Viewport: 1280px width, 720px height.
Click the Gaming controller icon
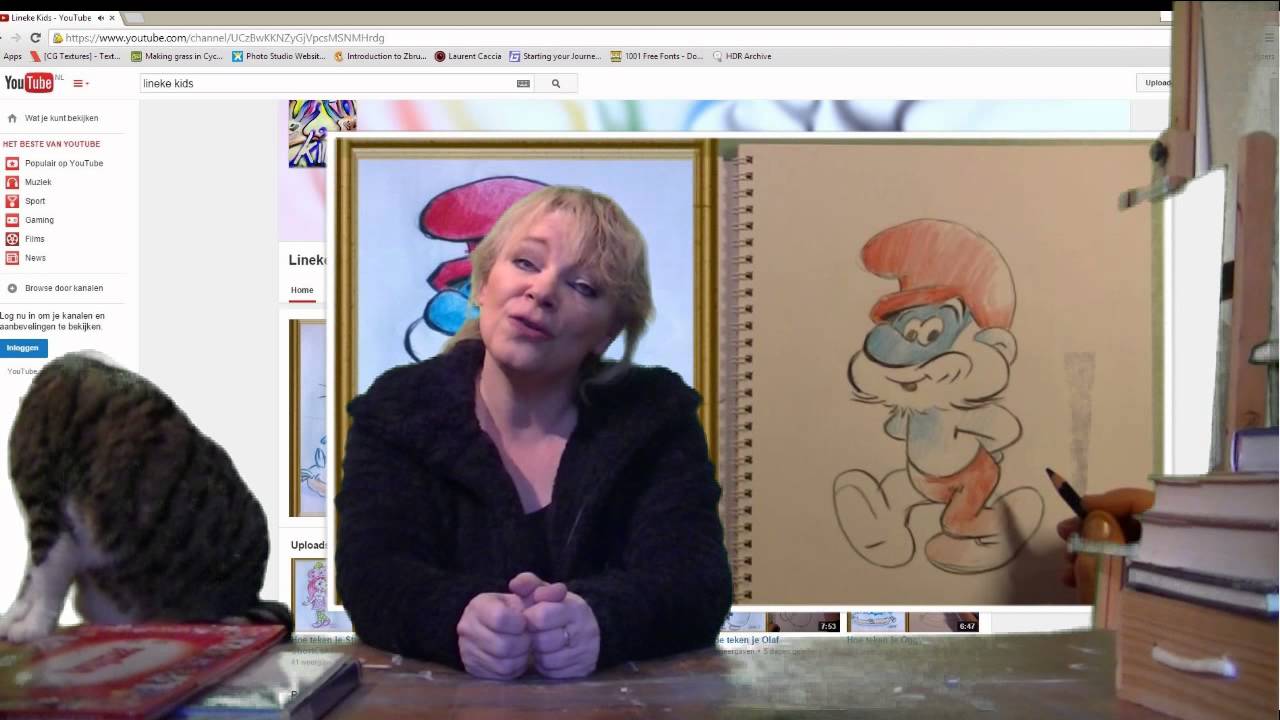pyautogui.click(x=12, y=220)
